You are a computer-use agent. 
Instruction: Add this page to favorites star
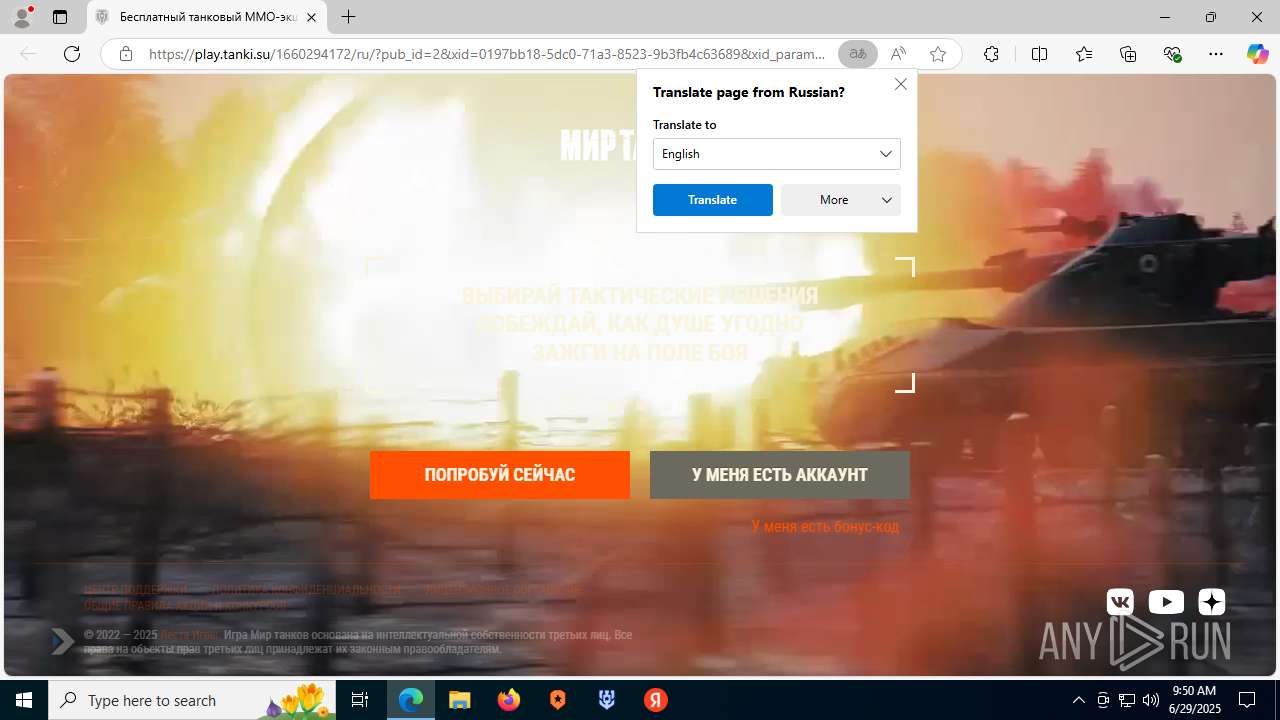pos(938,54)
